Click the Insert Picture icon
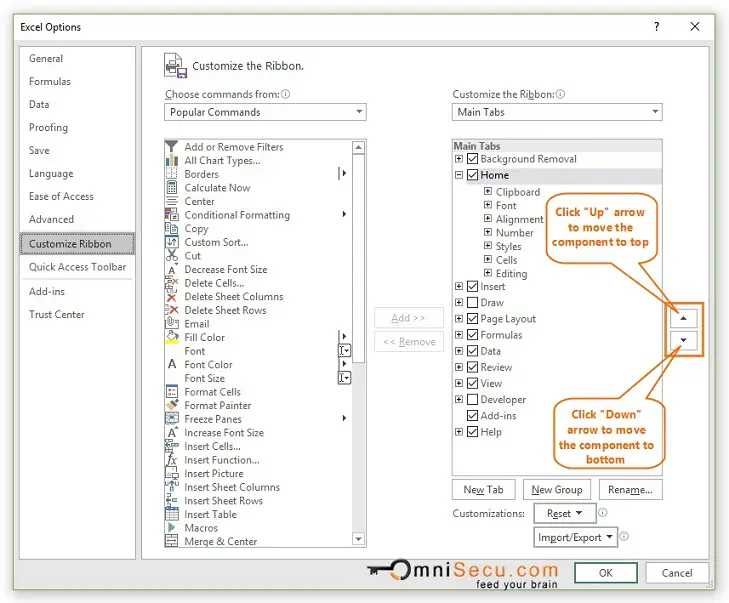 coord(172,473)
